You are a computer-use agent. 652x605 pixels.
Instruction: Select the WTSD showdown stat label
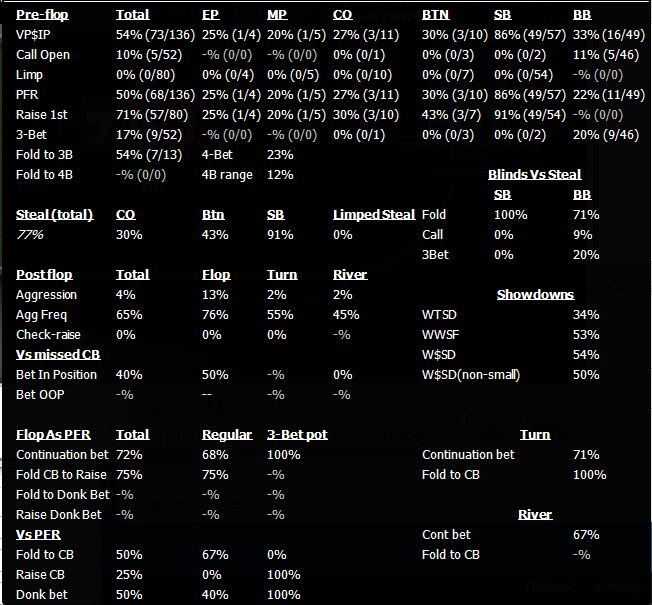440,314
